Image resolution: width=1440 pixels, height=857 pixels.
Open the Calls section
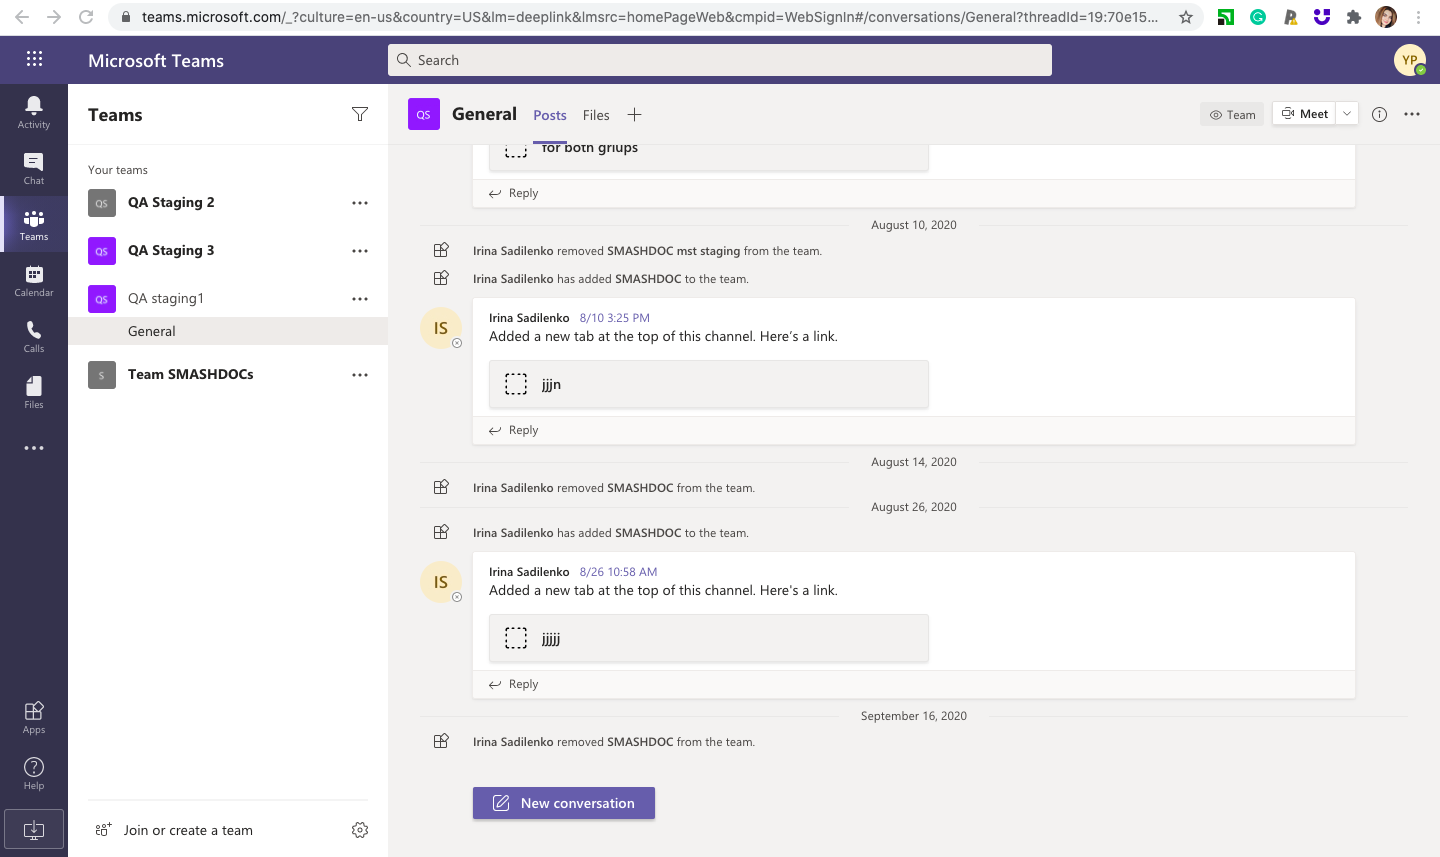pyautogui.click(x=34, y=336)
